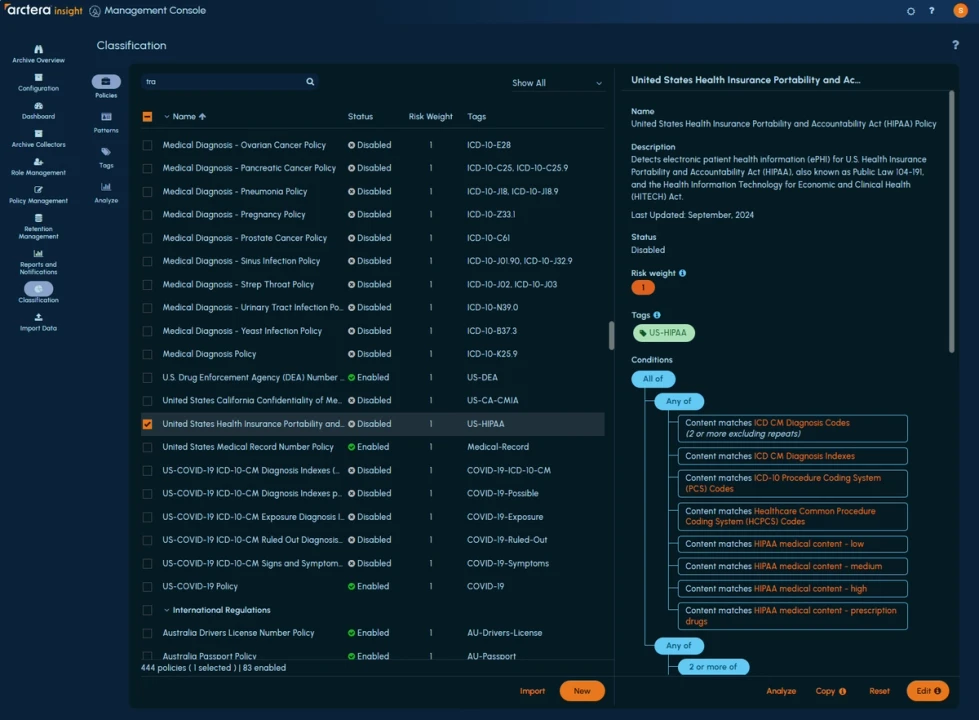Click the Edit button for the policy

[x=926, y=690]
